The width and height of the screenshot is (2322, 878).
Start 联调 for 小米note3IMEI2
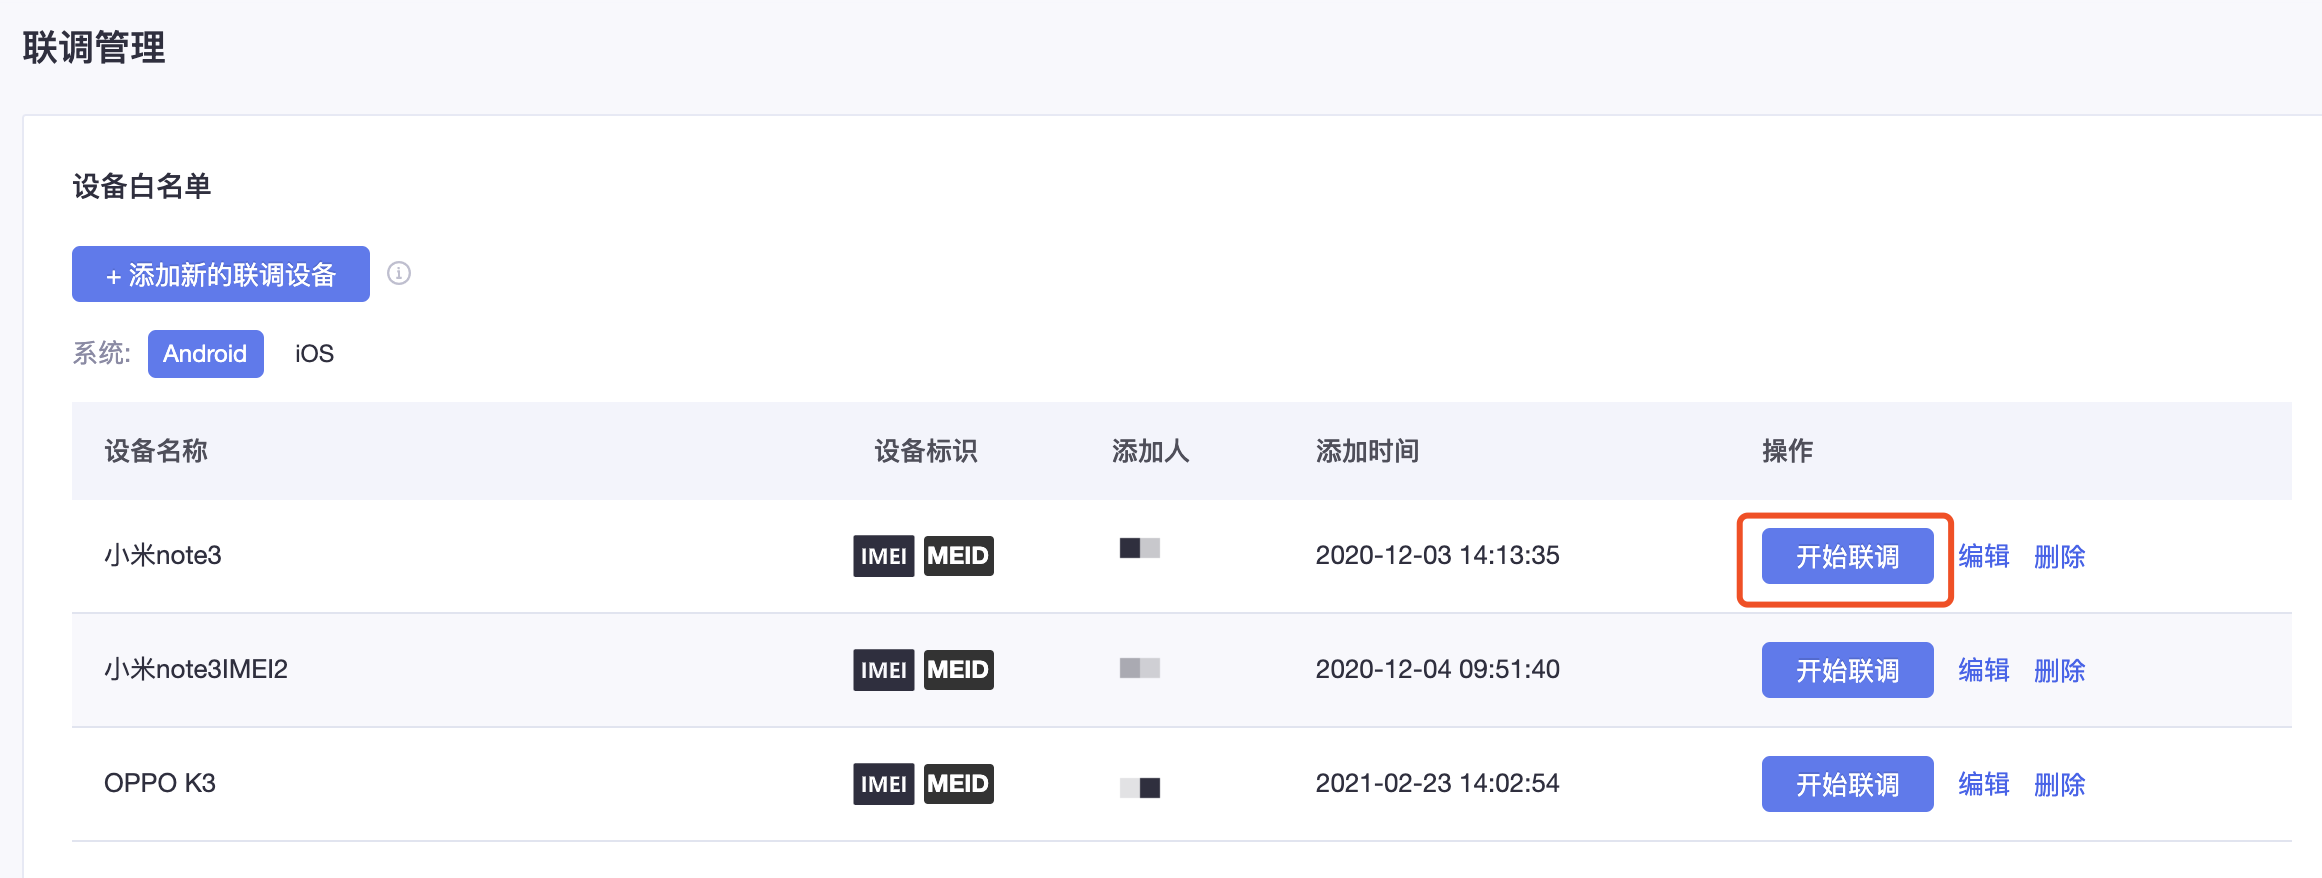click(1847, 670)
